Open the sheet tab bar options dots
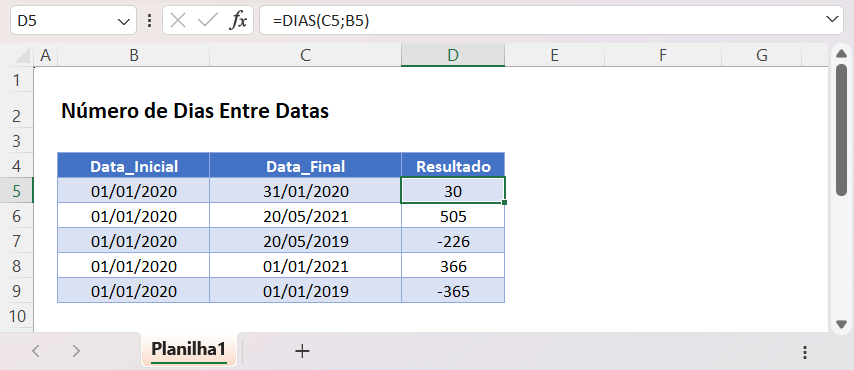This screenshot has width=854, height=370. tap(804, 352)
